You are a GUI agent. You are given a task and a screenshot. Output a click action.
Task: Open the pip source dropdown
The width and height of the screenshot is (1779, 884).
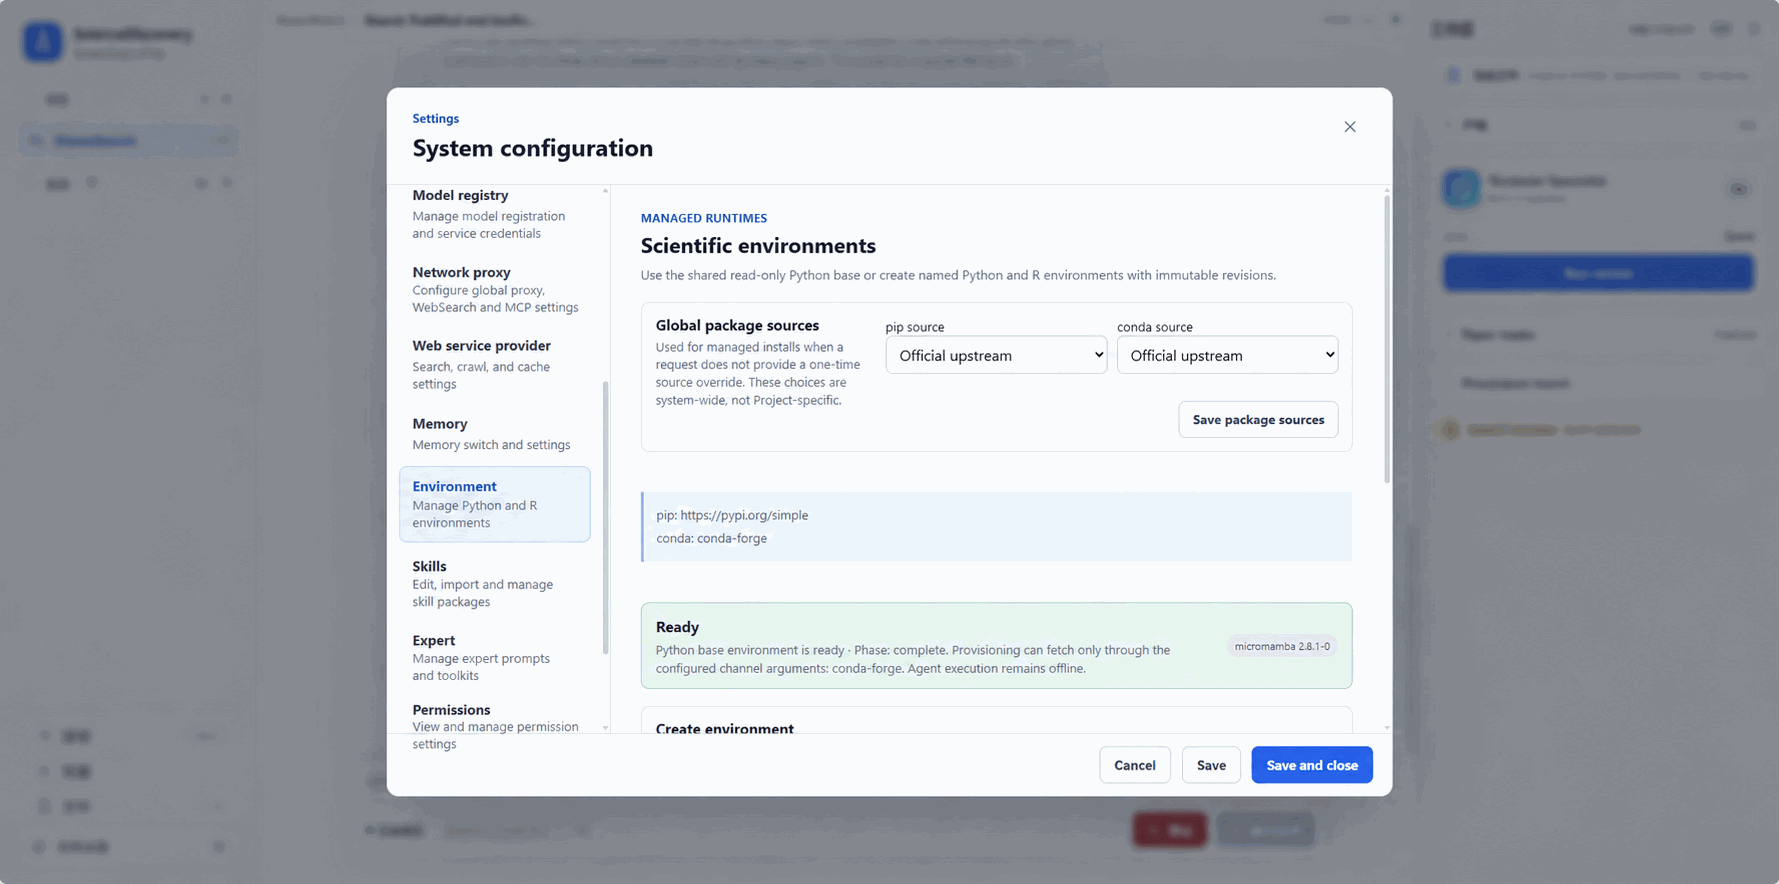pos(996,355)
